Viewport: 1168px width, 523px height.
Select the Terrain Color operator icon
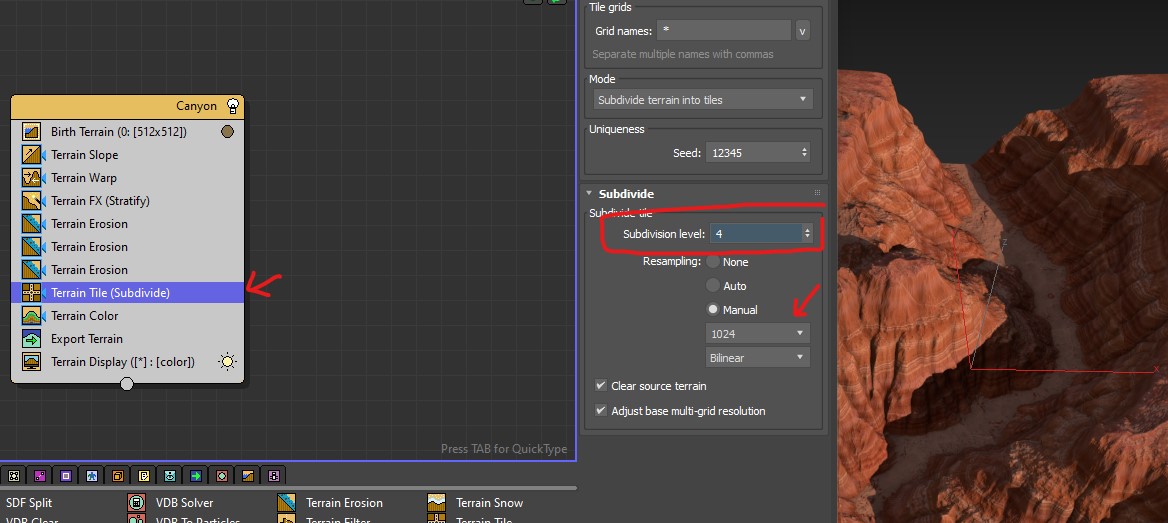coord(31,316)
